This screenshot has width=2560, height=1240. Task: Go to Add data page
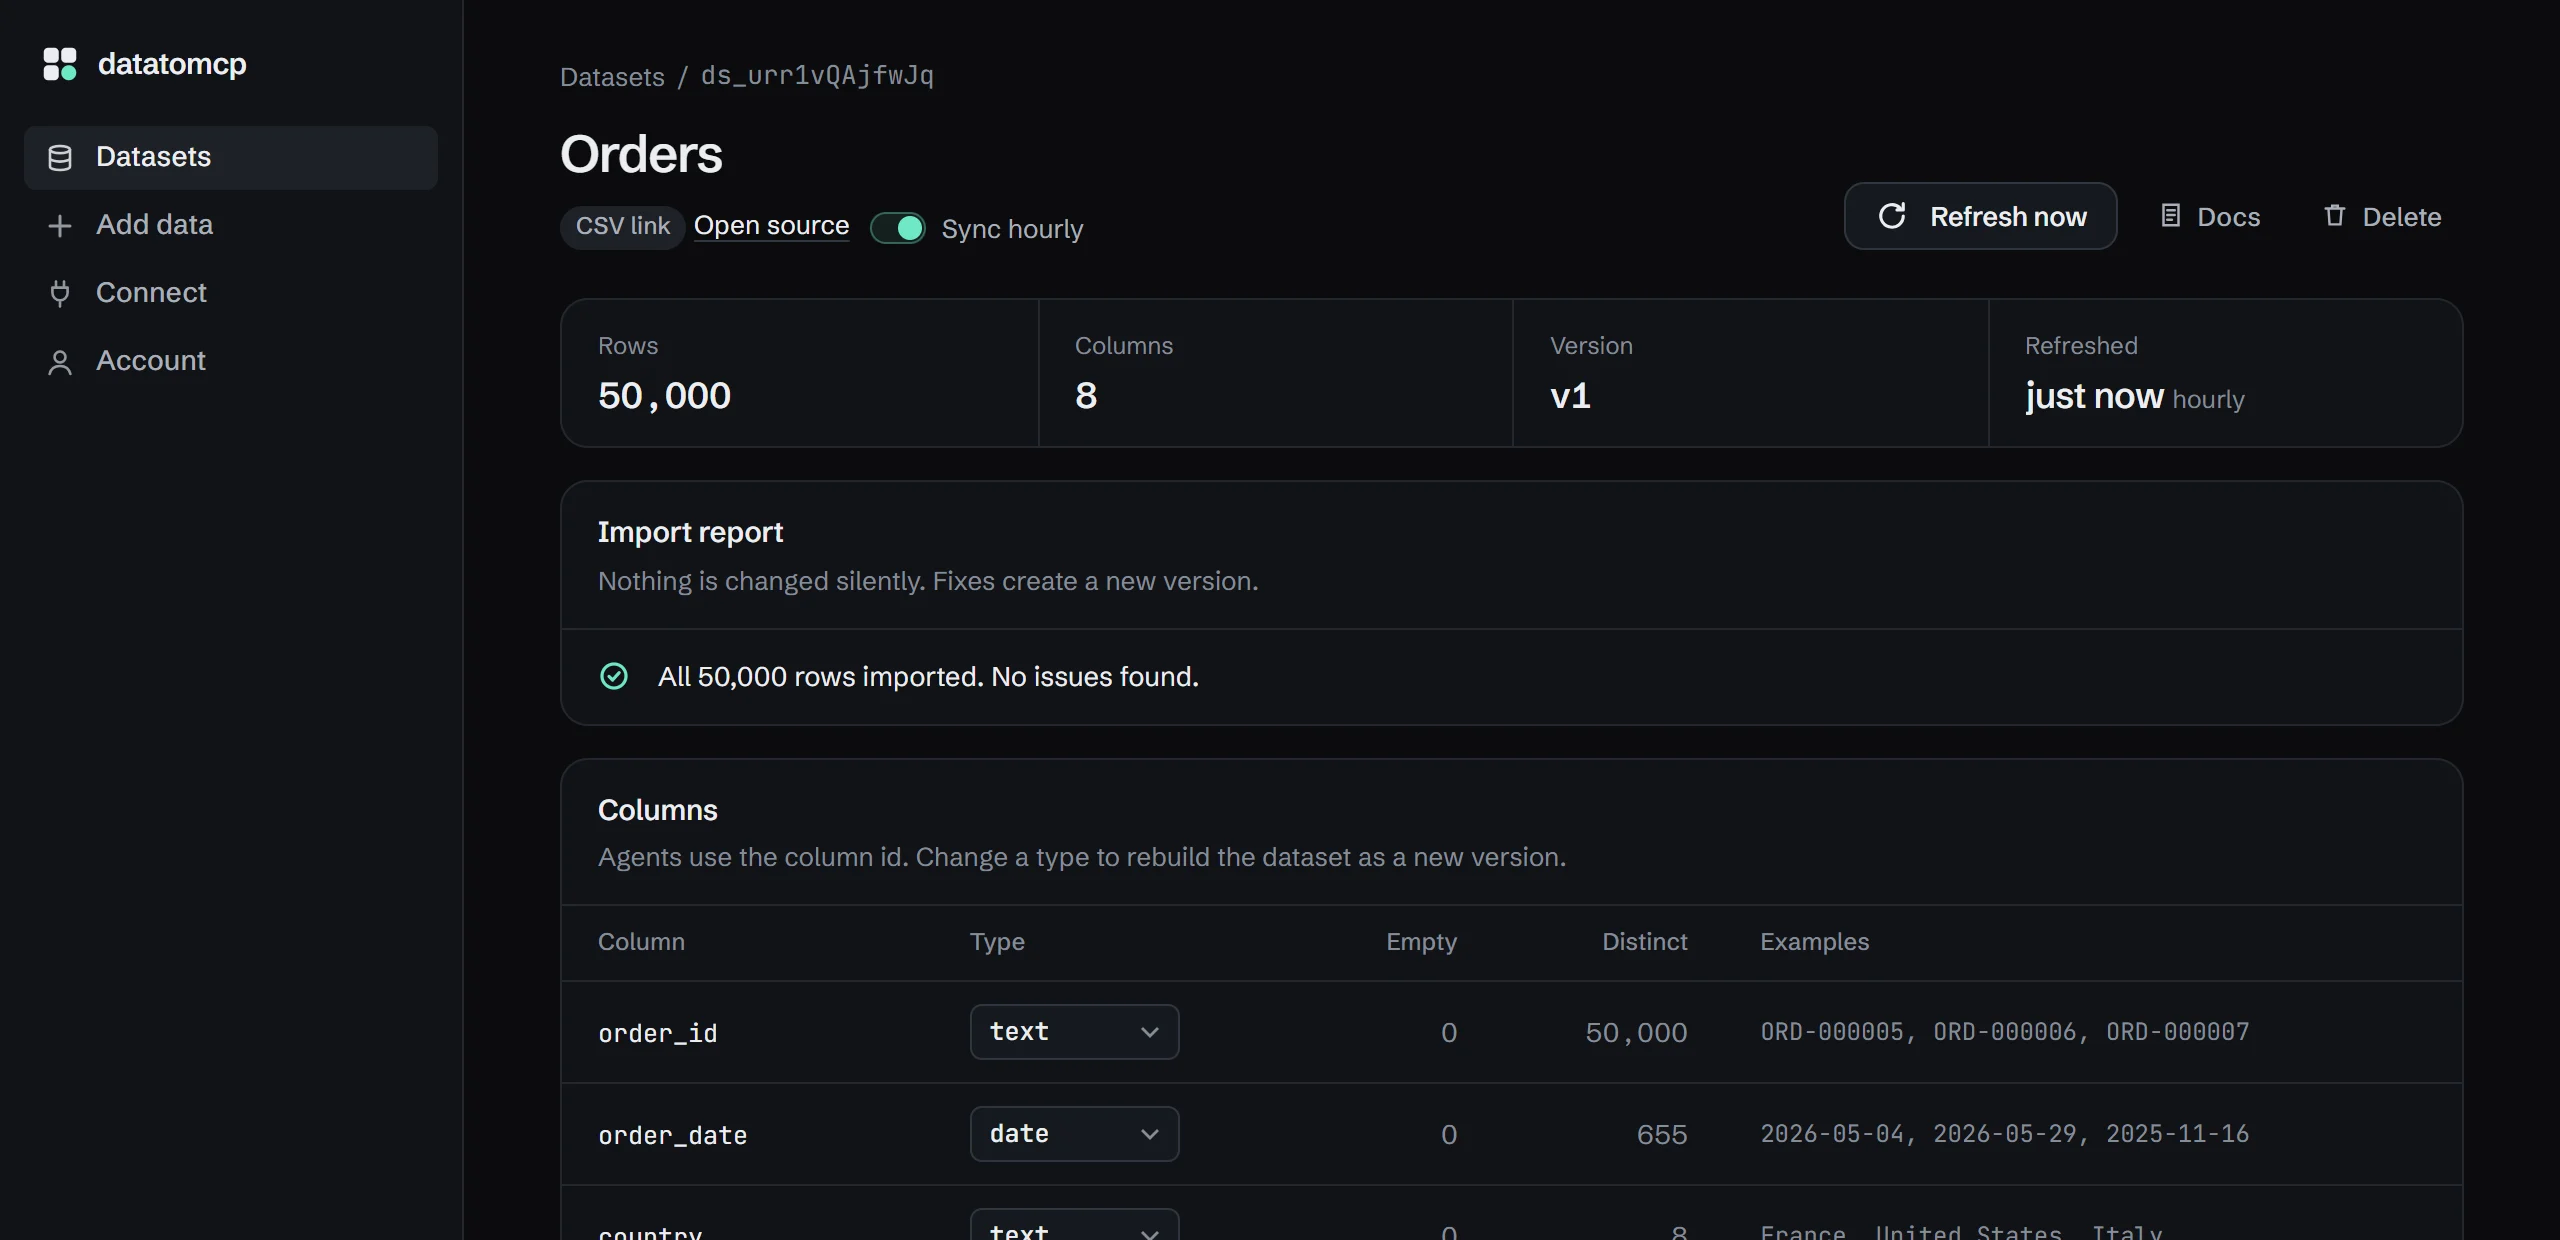[x=231, y=226]
